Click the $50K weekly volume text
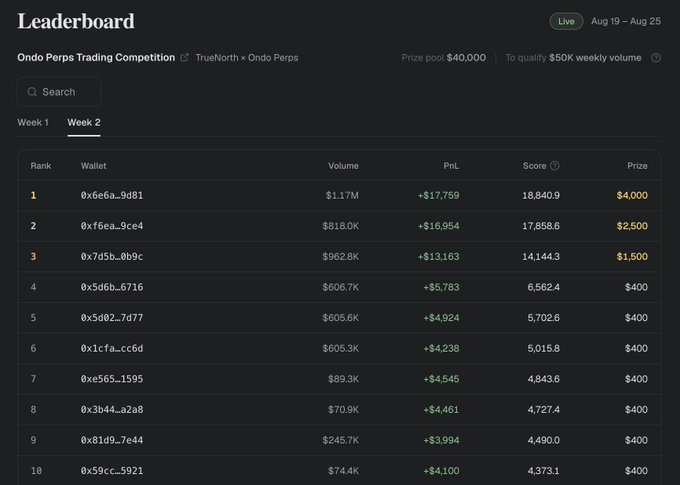Screen dimensions: 680x485 pos(595,58)
